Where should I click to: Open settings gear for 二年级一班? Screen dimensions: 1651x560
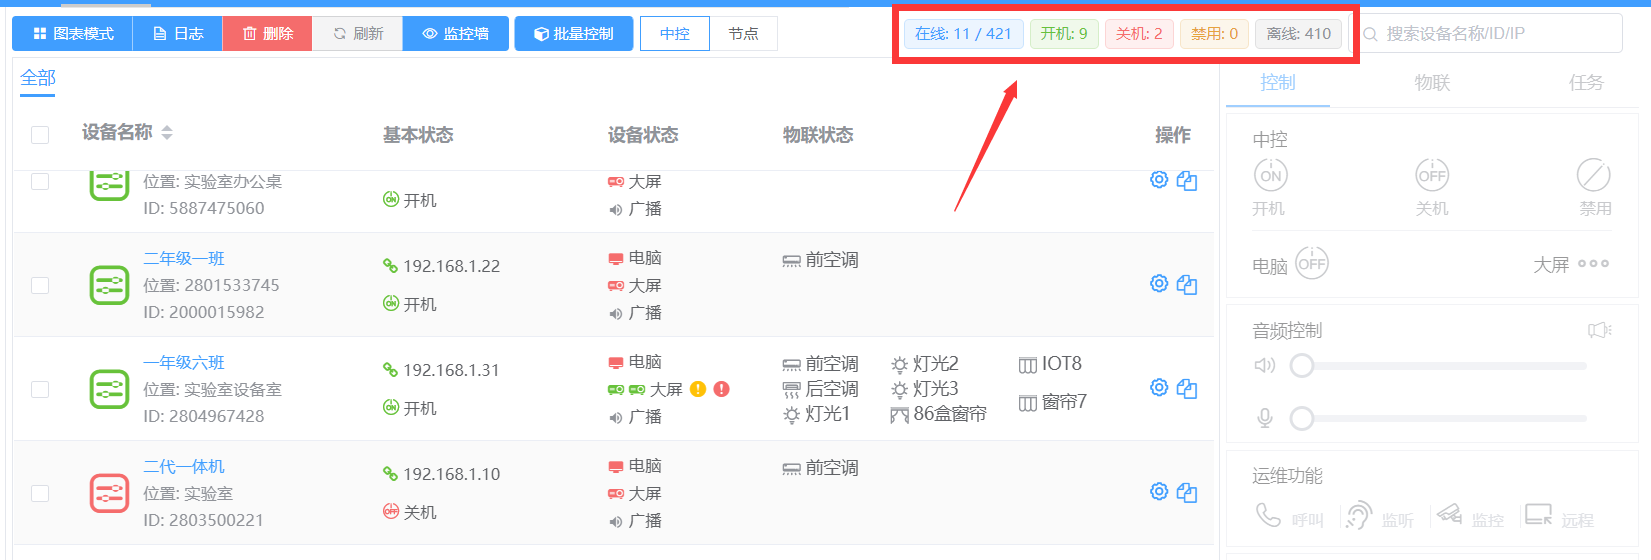1159,284
